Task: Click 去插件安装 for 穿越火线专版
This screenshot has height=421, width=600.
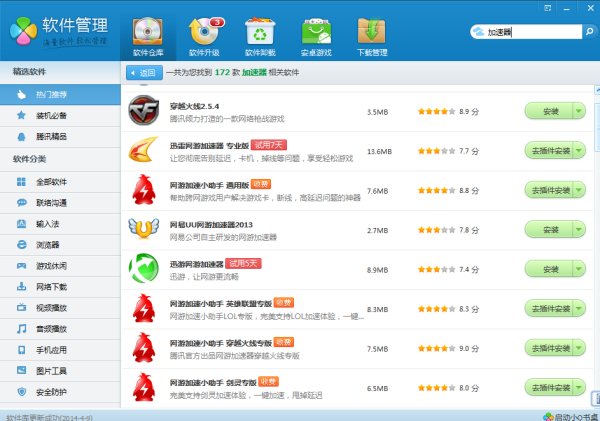Action: [549, 348]
